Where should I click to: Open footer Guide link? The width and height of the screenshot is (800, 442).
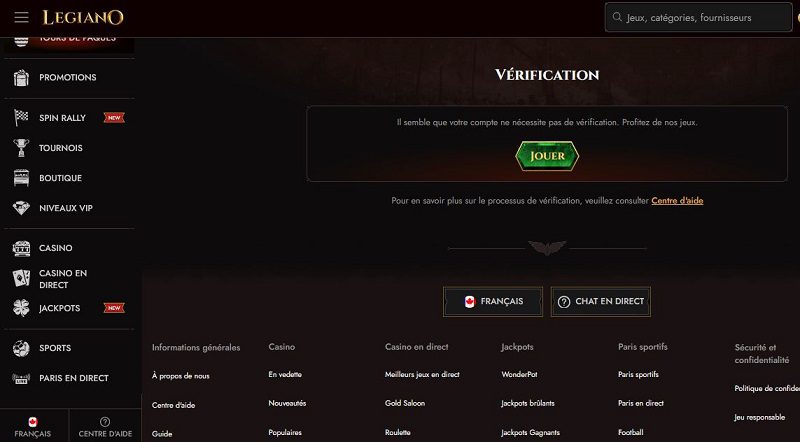162,434
